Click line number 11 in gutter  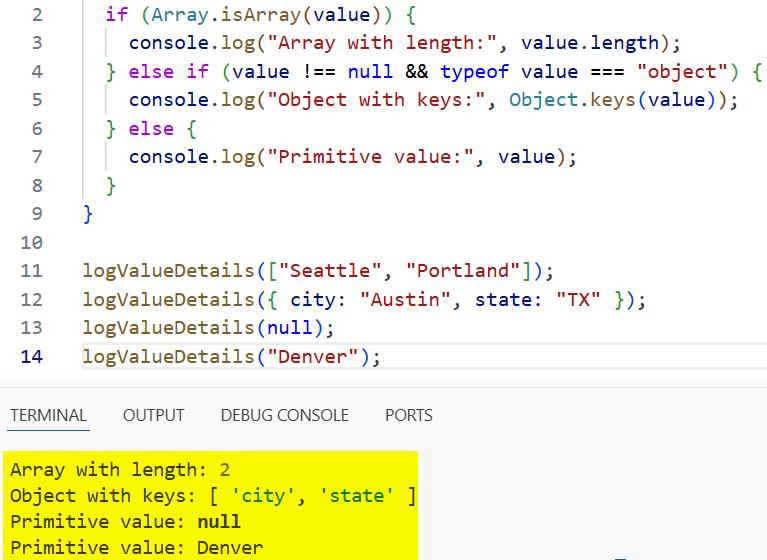(32, 270)
